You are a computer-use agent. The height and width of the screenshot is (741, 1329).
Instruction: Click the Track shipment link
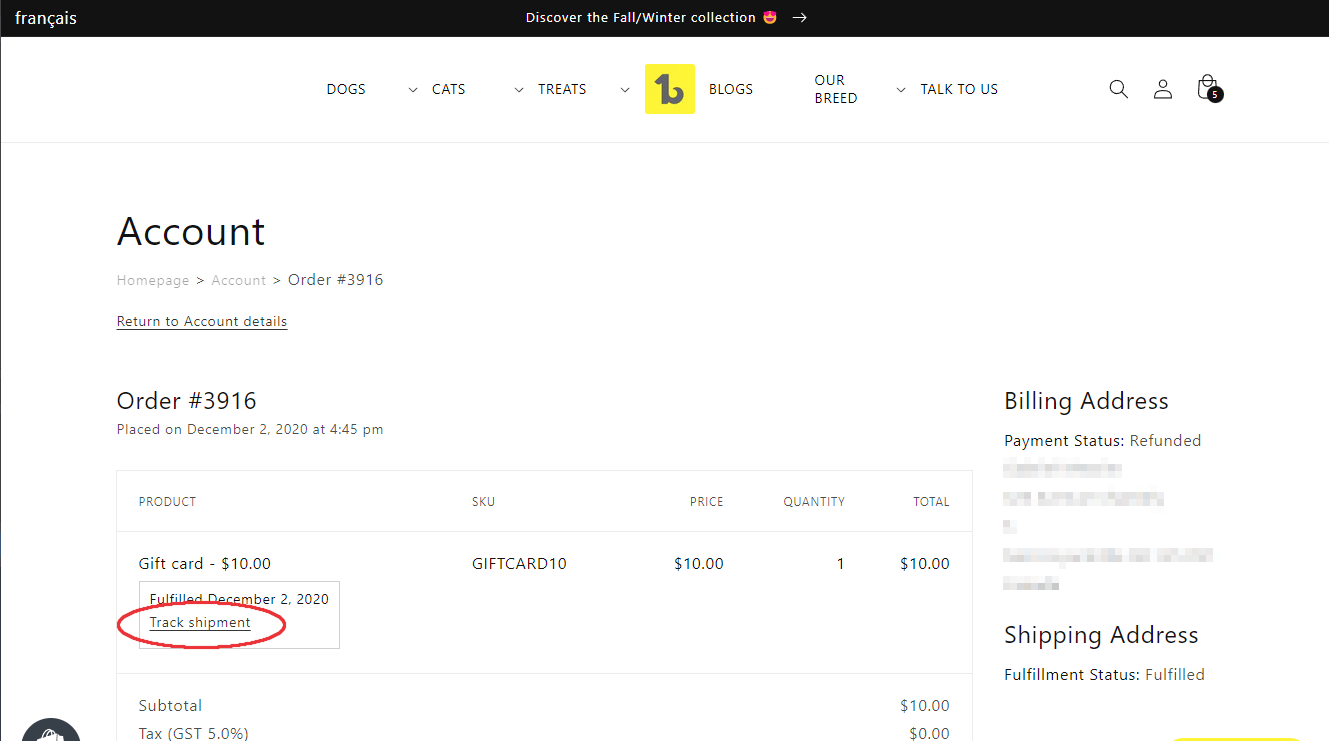pos(200,622)
